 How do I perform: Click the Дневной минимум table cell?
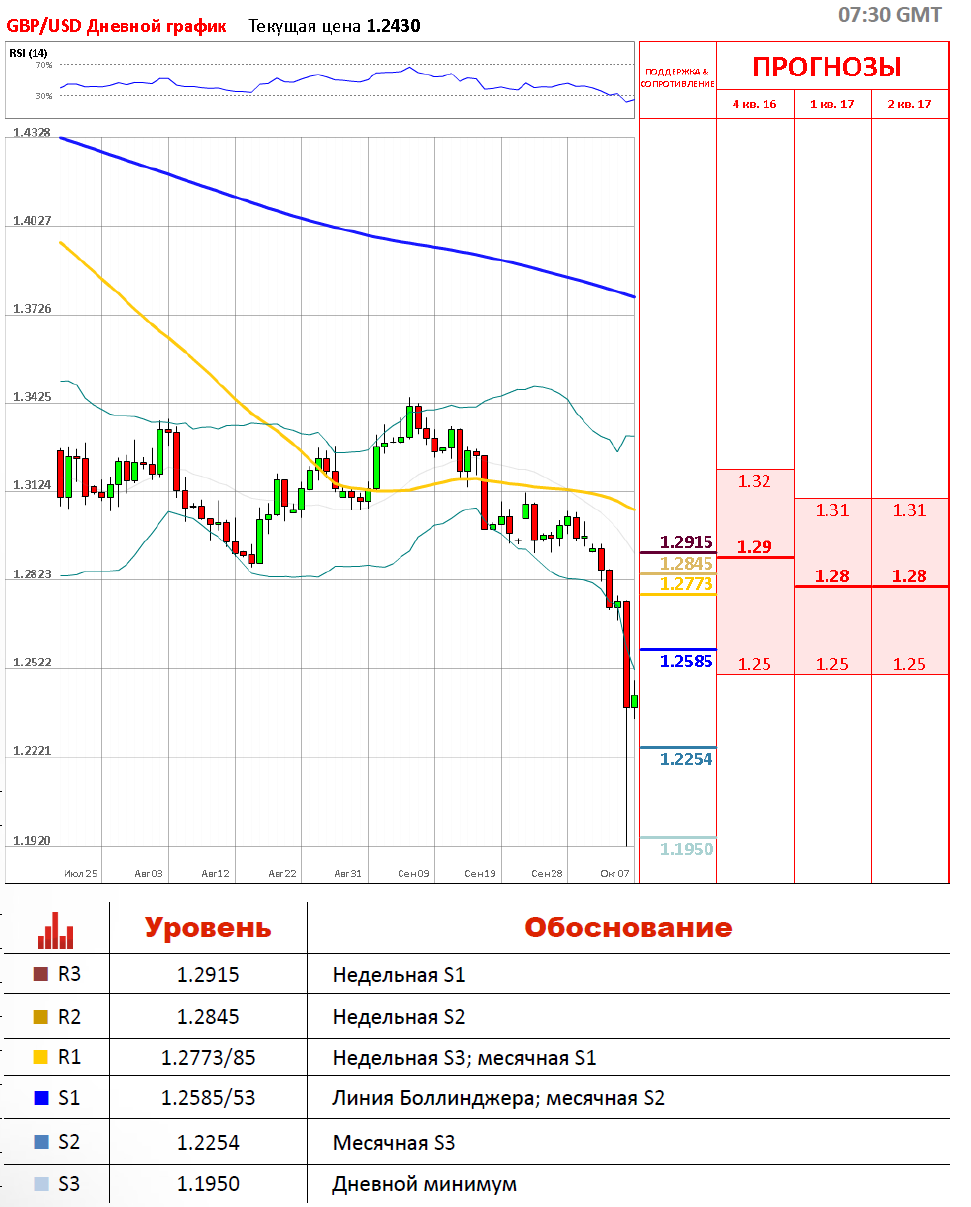424,1185
